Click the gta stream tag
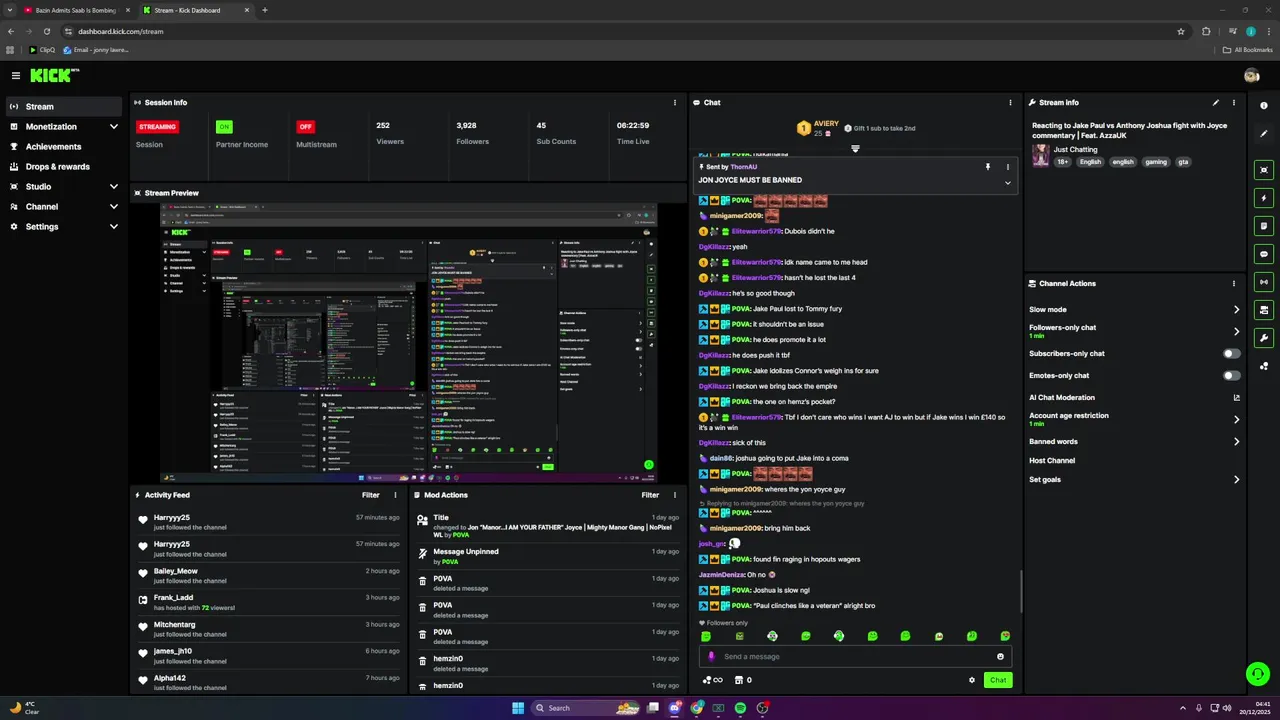This screenshot has width=1280, height=720. coord(1183,161)
